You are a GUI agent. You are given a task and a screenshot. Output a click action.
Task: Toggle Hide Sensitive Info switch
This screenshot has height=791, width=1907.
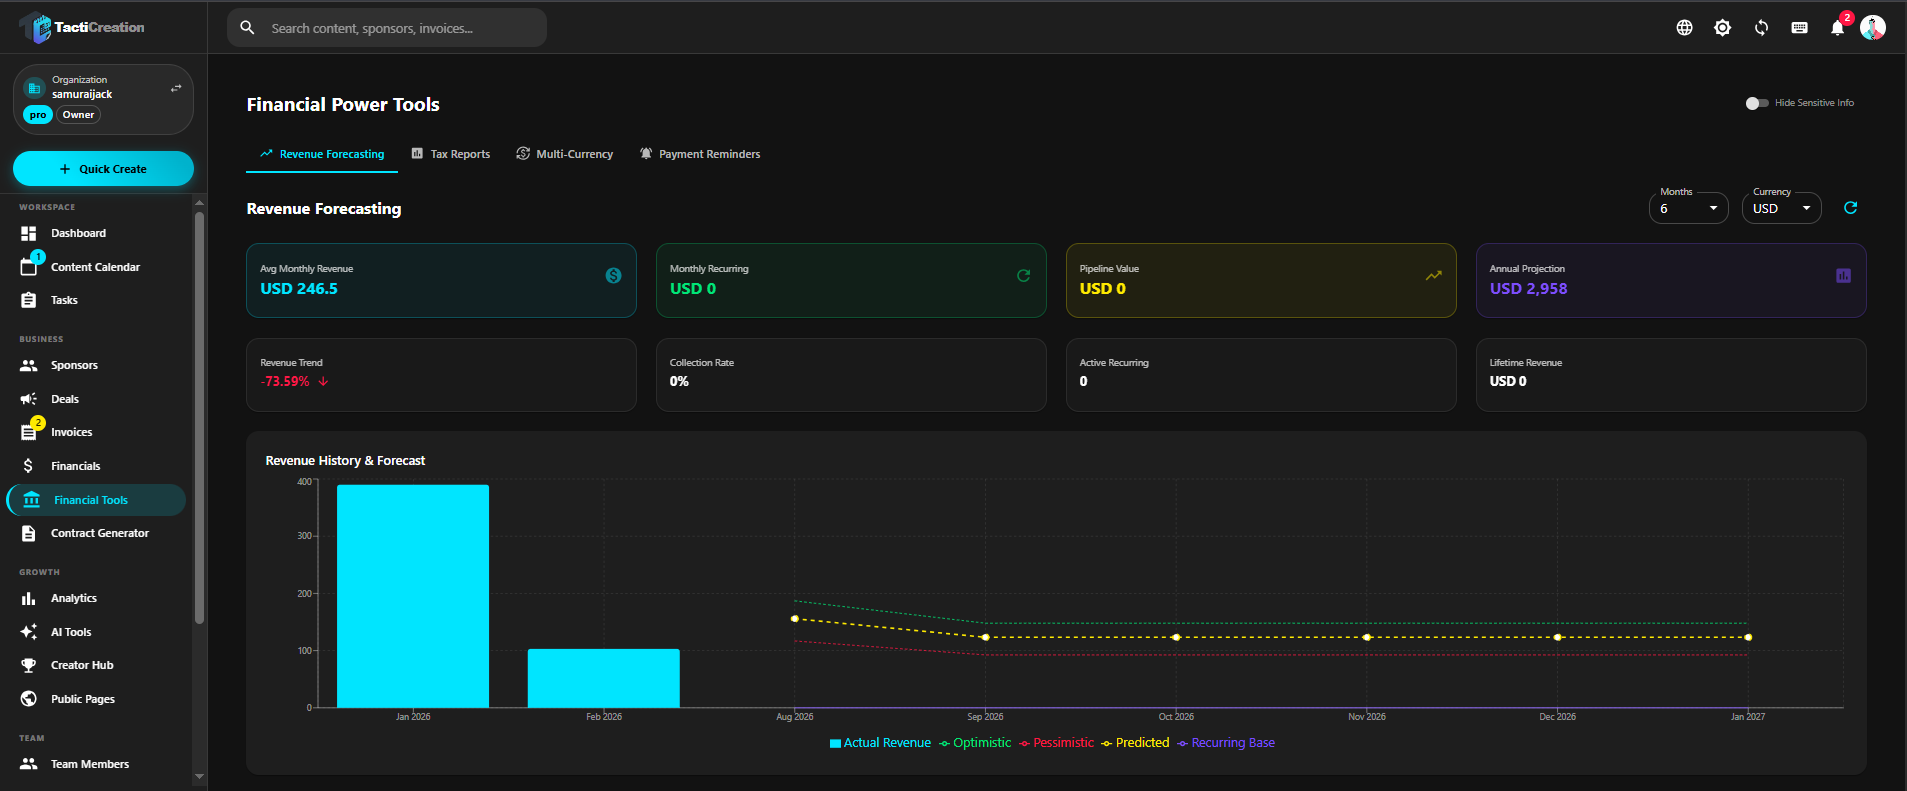coord(1757,103)
